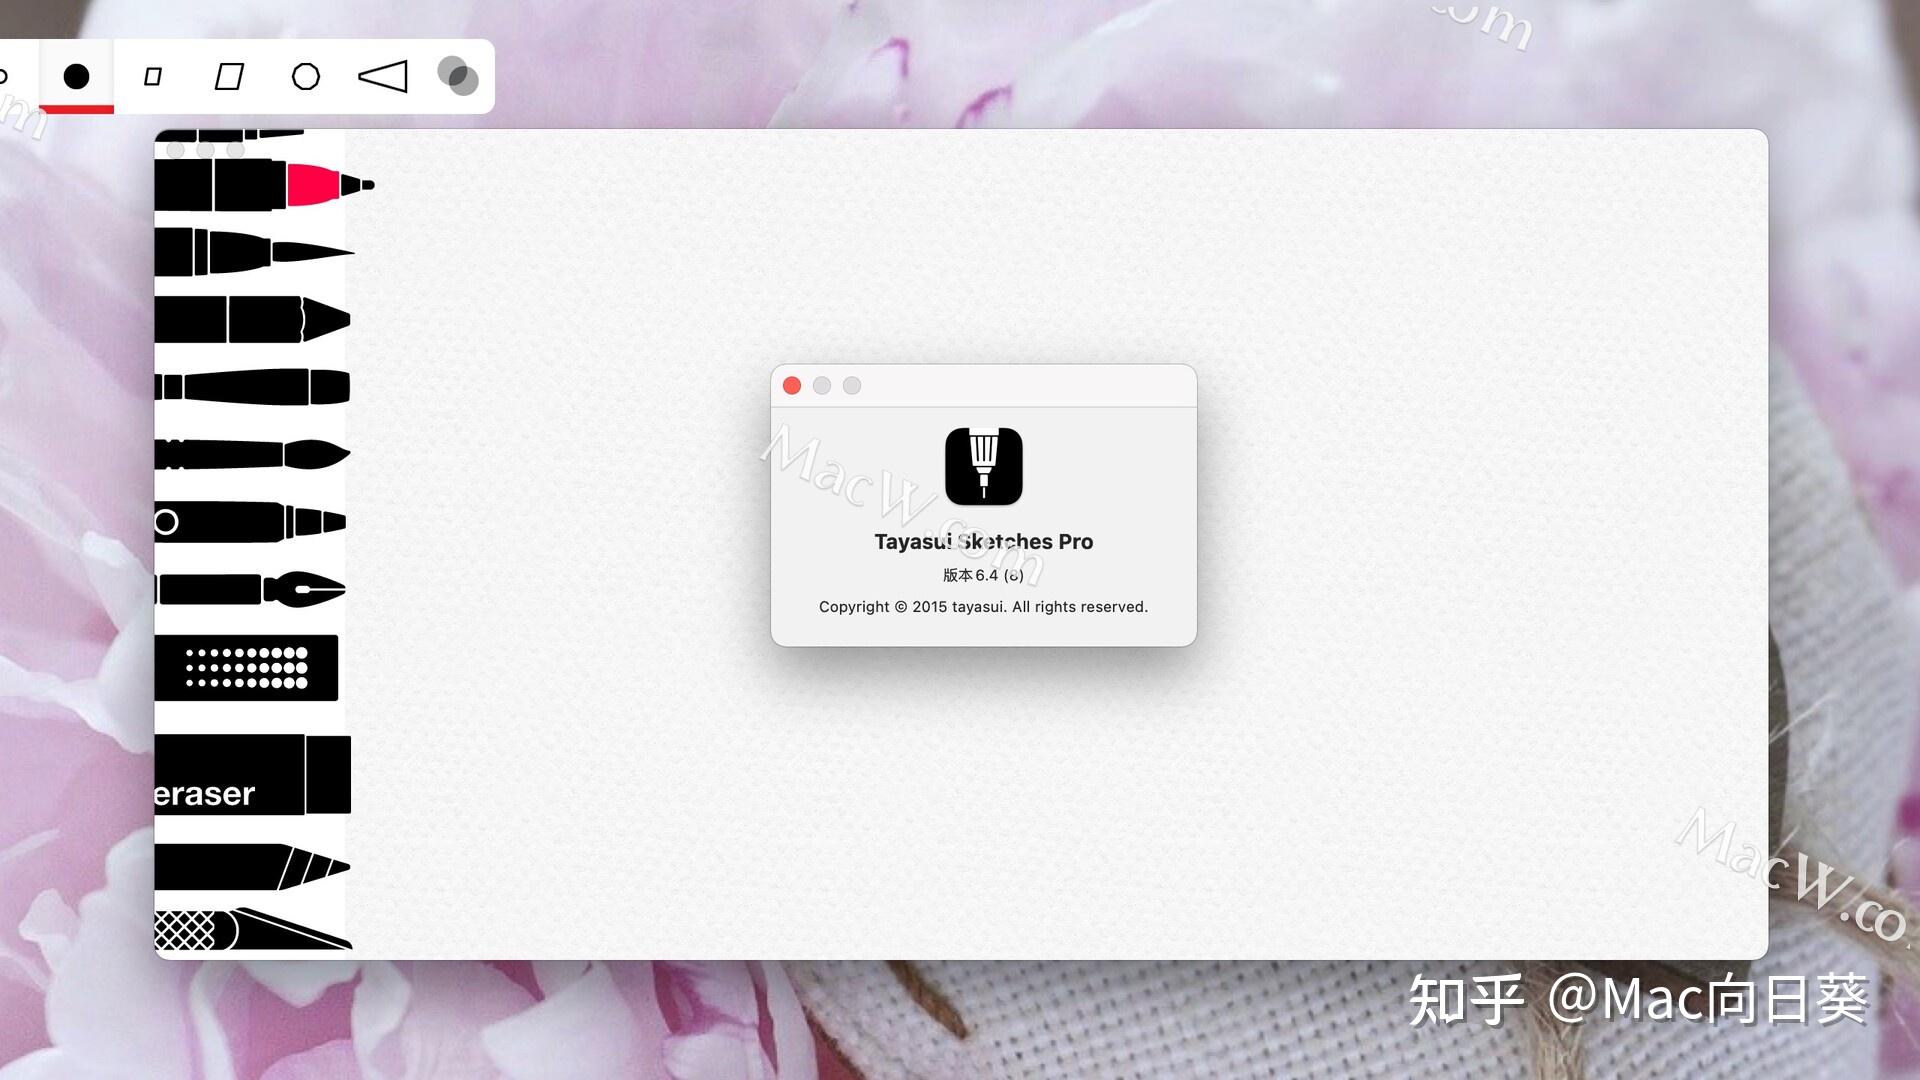Screen dimensions: 1920x1080
Task: Click the version 6.4 text in dialog
Action: (983, 575)
